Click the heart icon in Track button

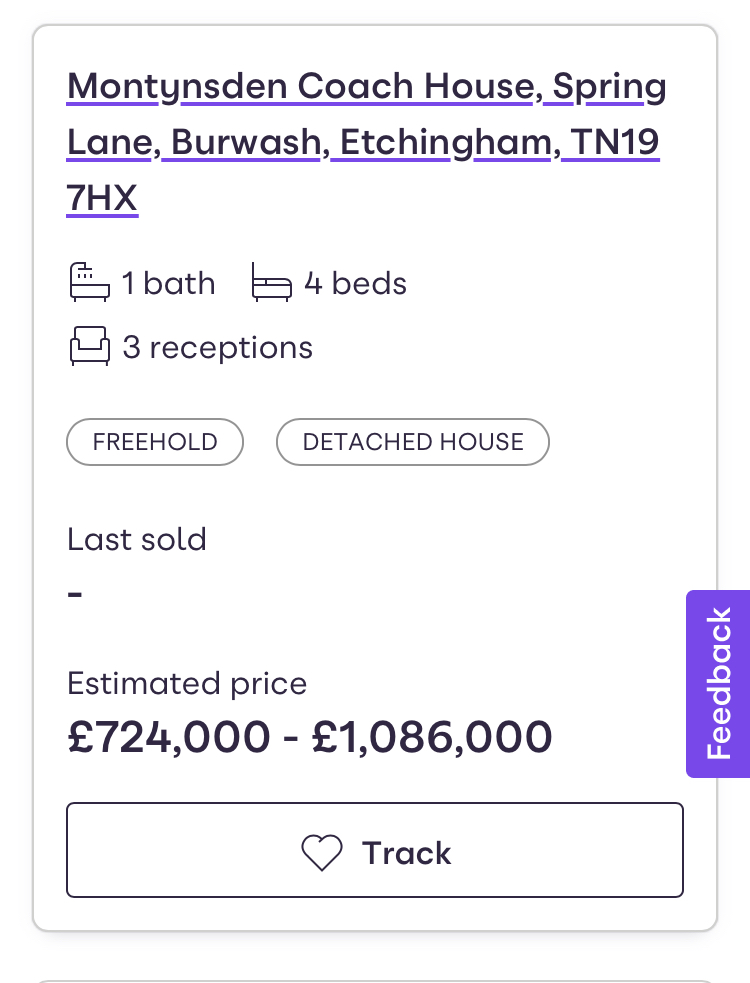click(x=322, y=853)
